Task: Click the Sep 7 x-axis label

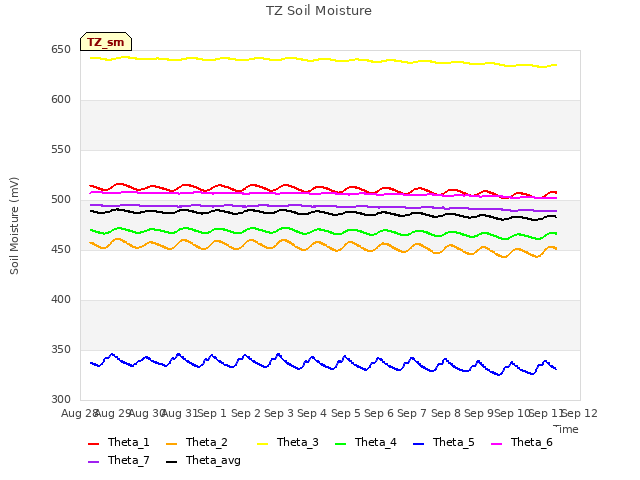Action: point(412,413)
